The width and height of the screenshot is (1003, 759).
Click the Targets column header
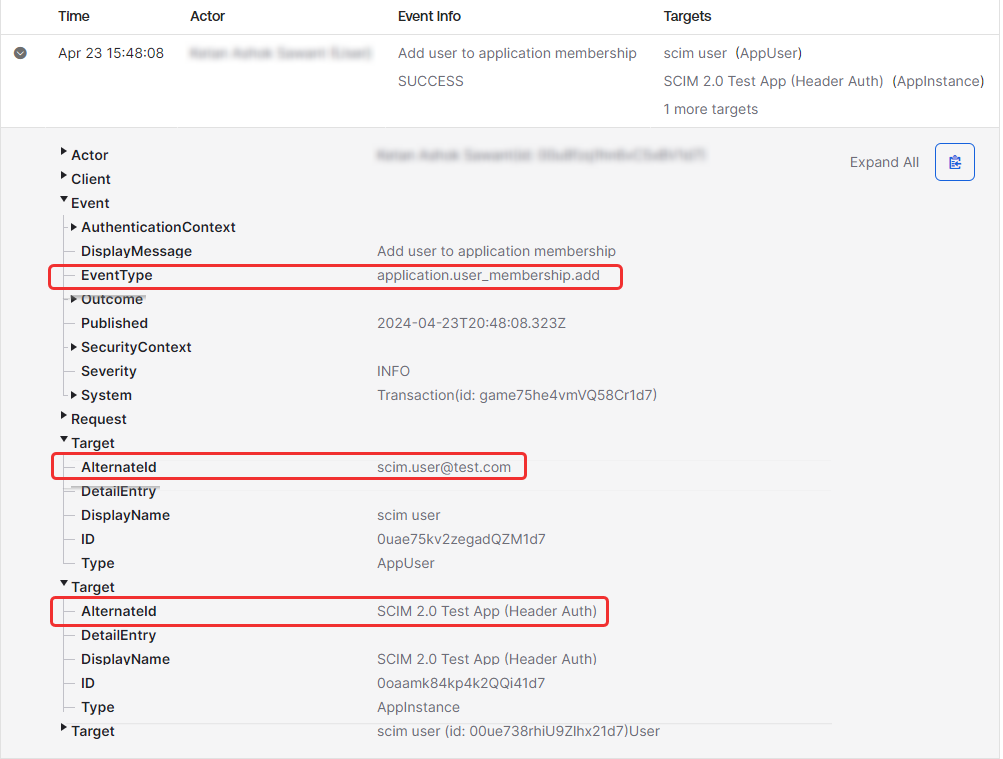pos(687,16)
